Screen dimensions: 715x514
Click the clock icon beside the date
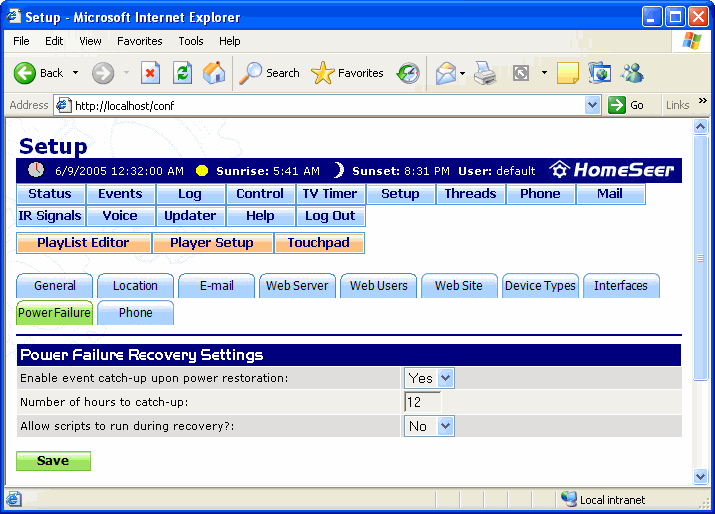coord(36,170)
